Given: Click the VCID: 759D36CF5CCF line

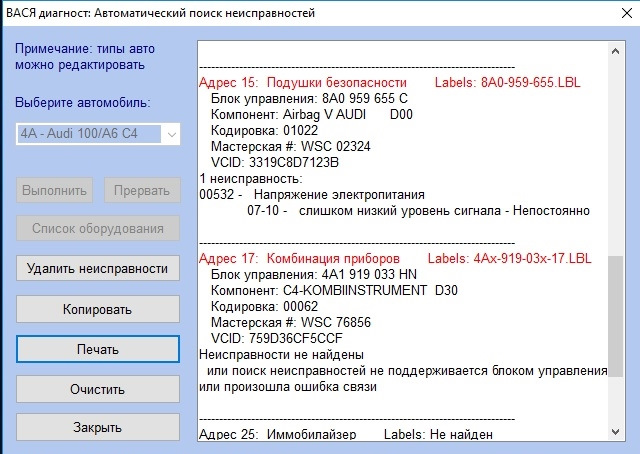Looking at the screenshot, I should (277, 338).
